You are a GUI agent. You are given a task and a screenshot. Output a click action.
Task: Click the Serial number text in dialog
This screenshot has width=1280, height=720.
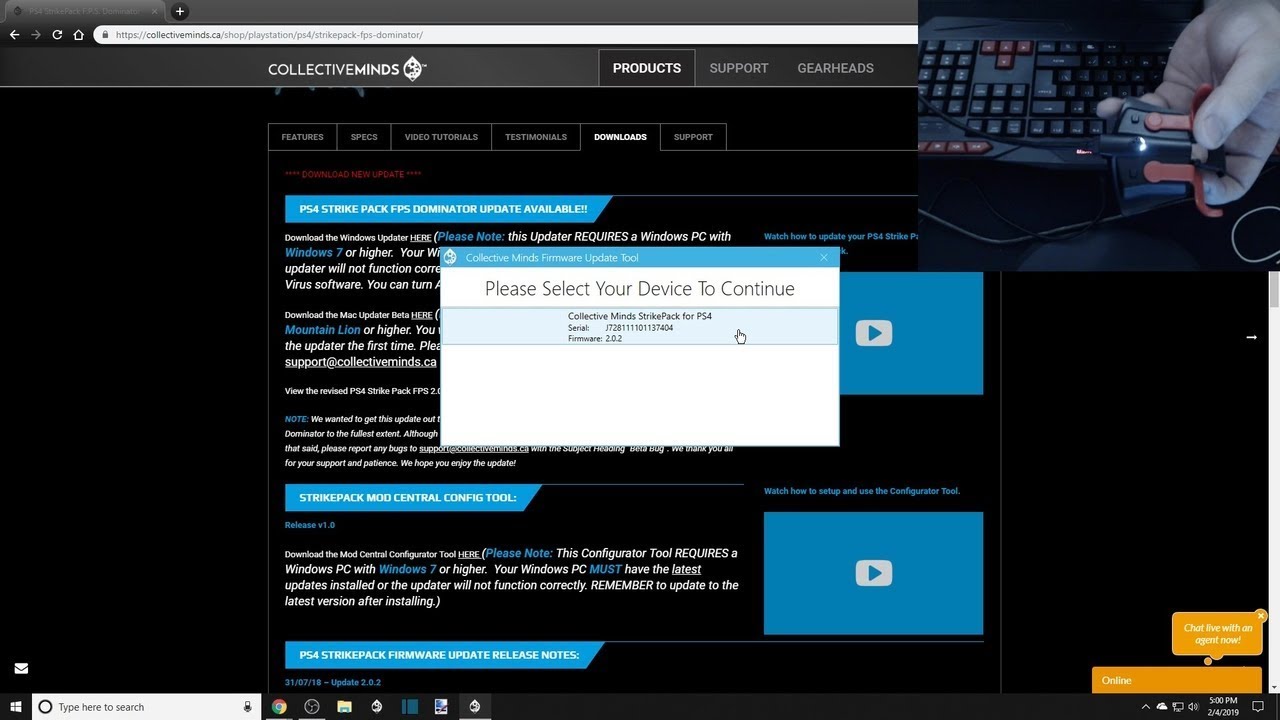[620, 328]
